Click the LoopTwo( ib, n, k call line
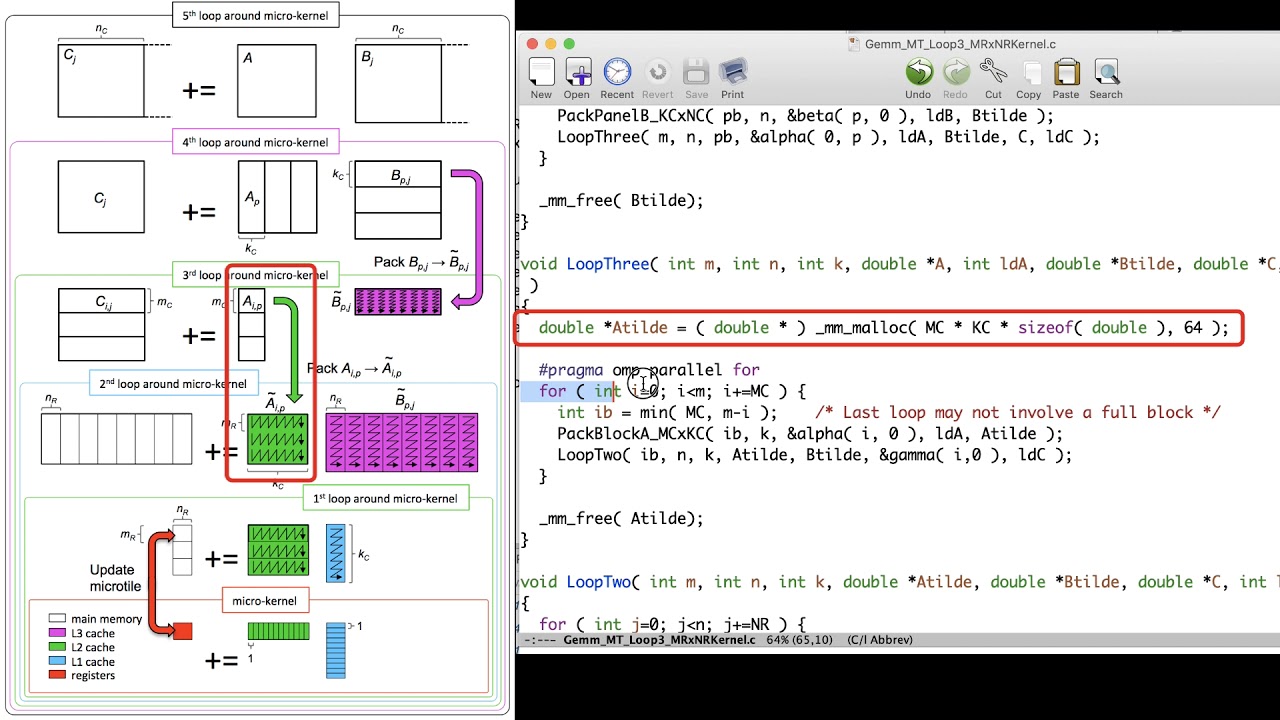The width and height of the screenshot is (1280, 720). pyautogui.click(x=814, y=454)
